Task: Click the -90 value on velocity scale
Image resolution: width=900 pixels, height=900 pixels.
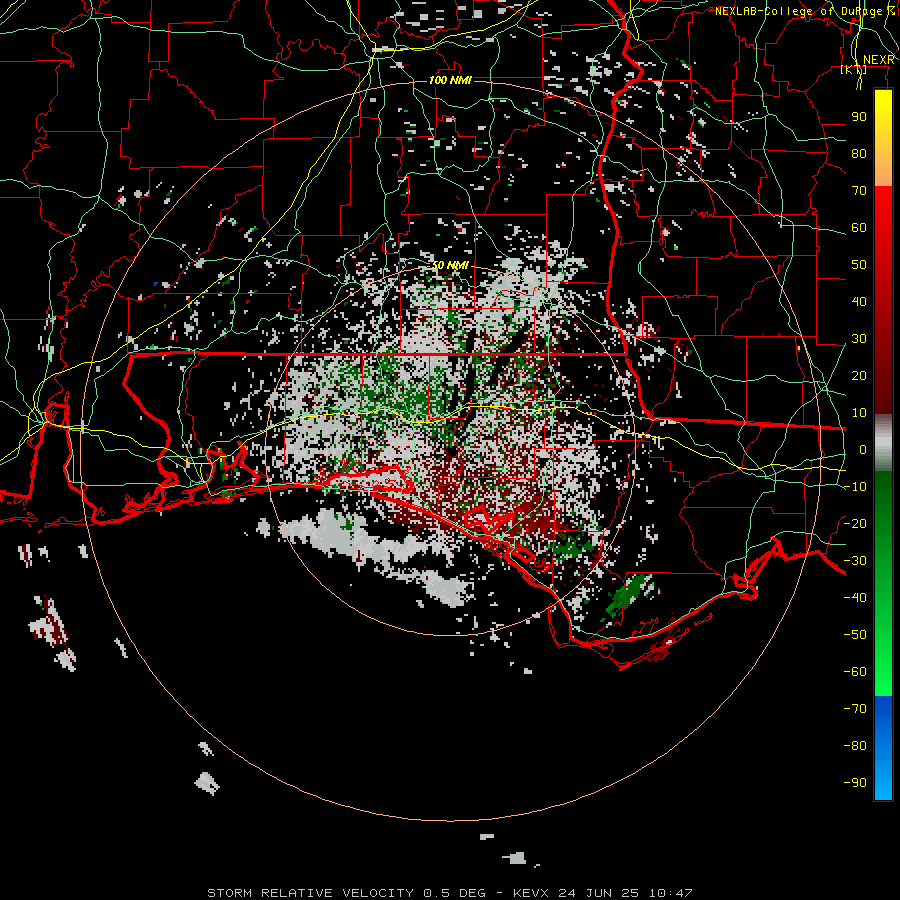Action: click(x=855, y=782)
